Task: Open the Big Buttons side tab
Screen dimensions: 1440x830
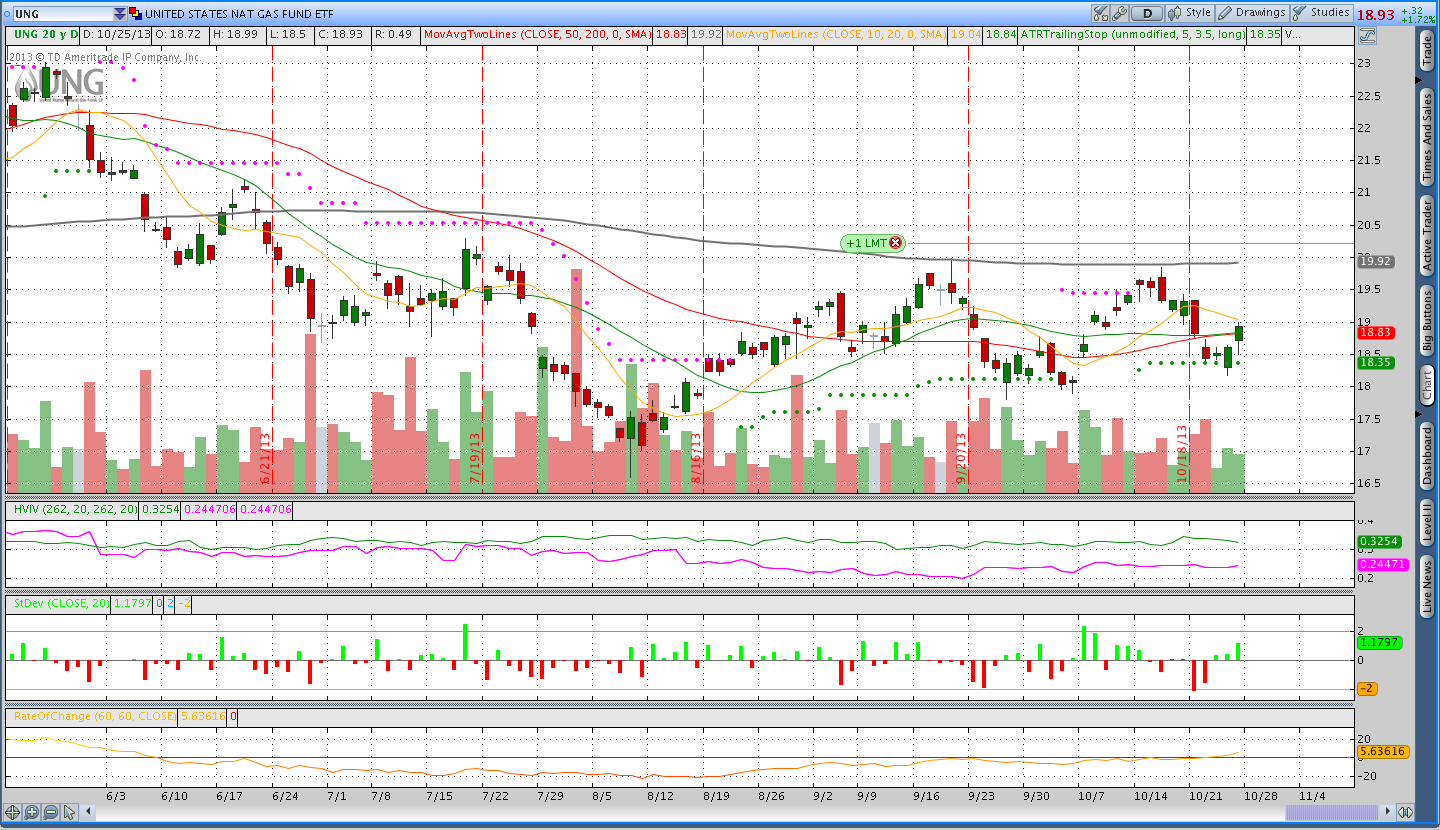Action: pyautogui.click(x=1427, y=319)
